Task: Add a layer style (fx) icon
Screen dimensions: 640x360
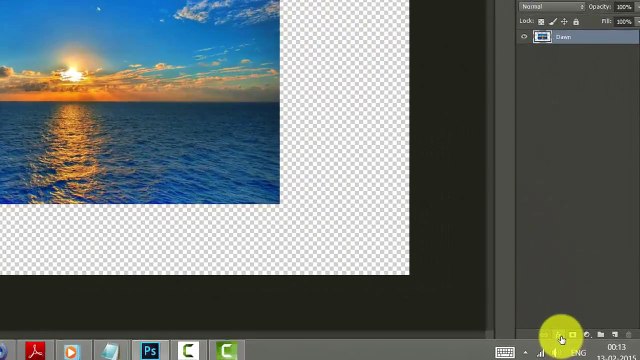Action: (x=559, y=335)
